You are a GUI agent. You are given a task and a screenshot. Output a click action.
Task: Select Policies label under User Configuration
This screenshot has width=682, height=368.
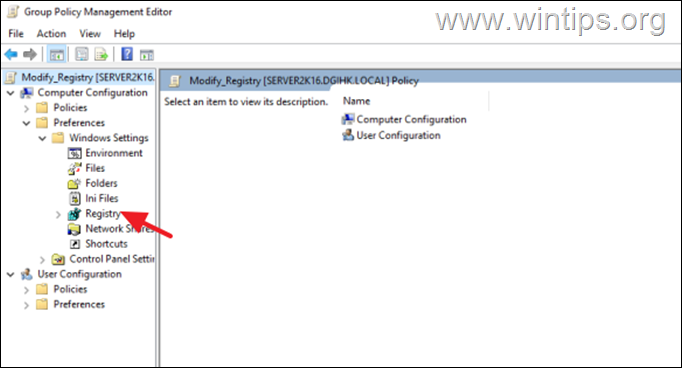click(70, 289)
